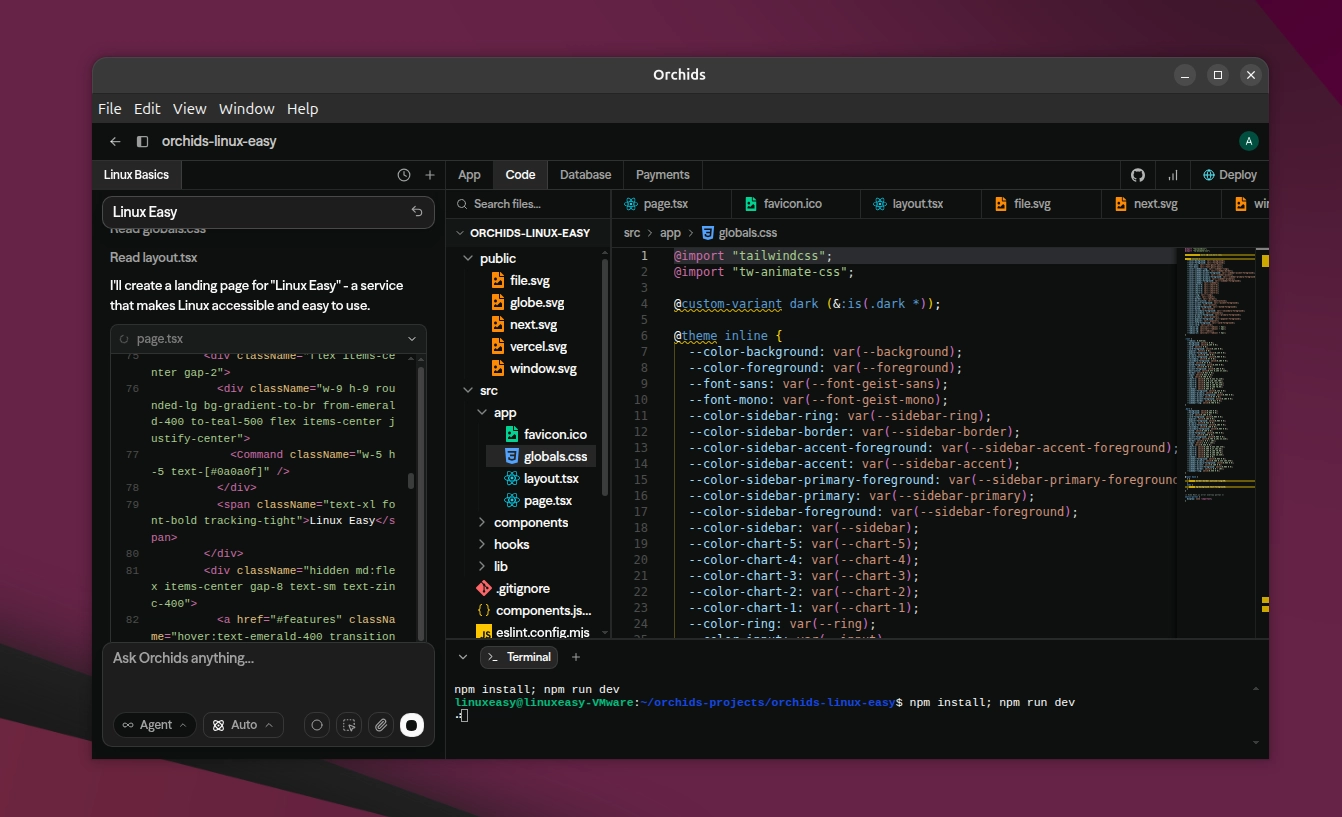
Task: Click the Deploy button
Action: tap(1229, 175)
